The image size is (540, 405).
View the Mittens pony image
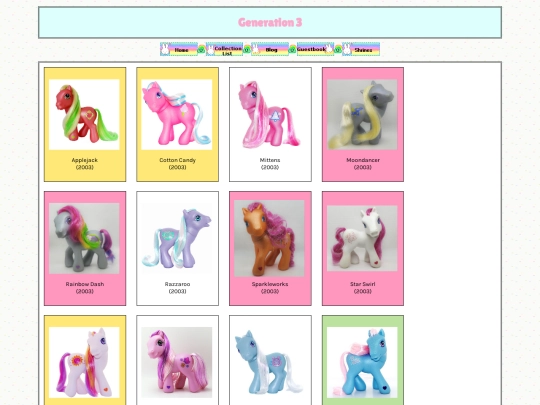pos(270,115)
